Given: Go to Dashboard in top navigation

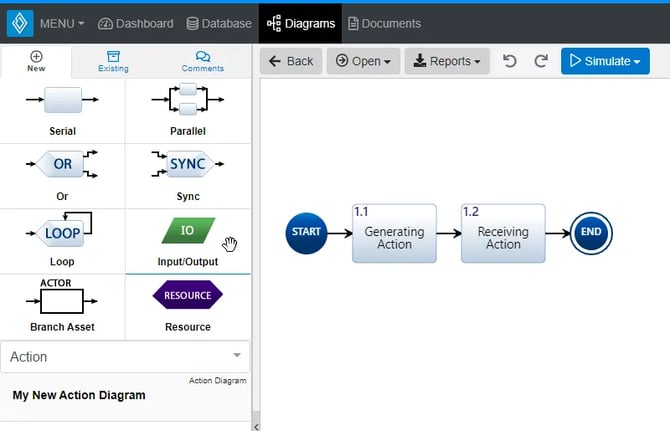Looking at the screenshot, I should pyautogui.click(x=136, y=23).
